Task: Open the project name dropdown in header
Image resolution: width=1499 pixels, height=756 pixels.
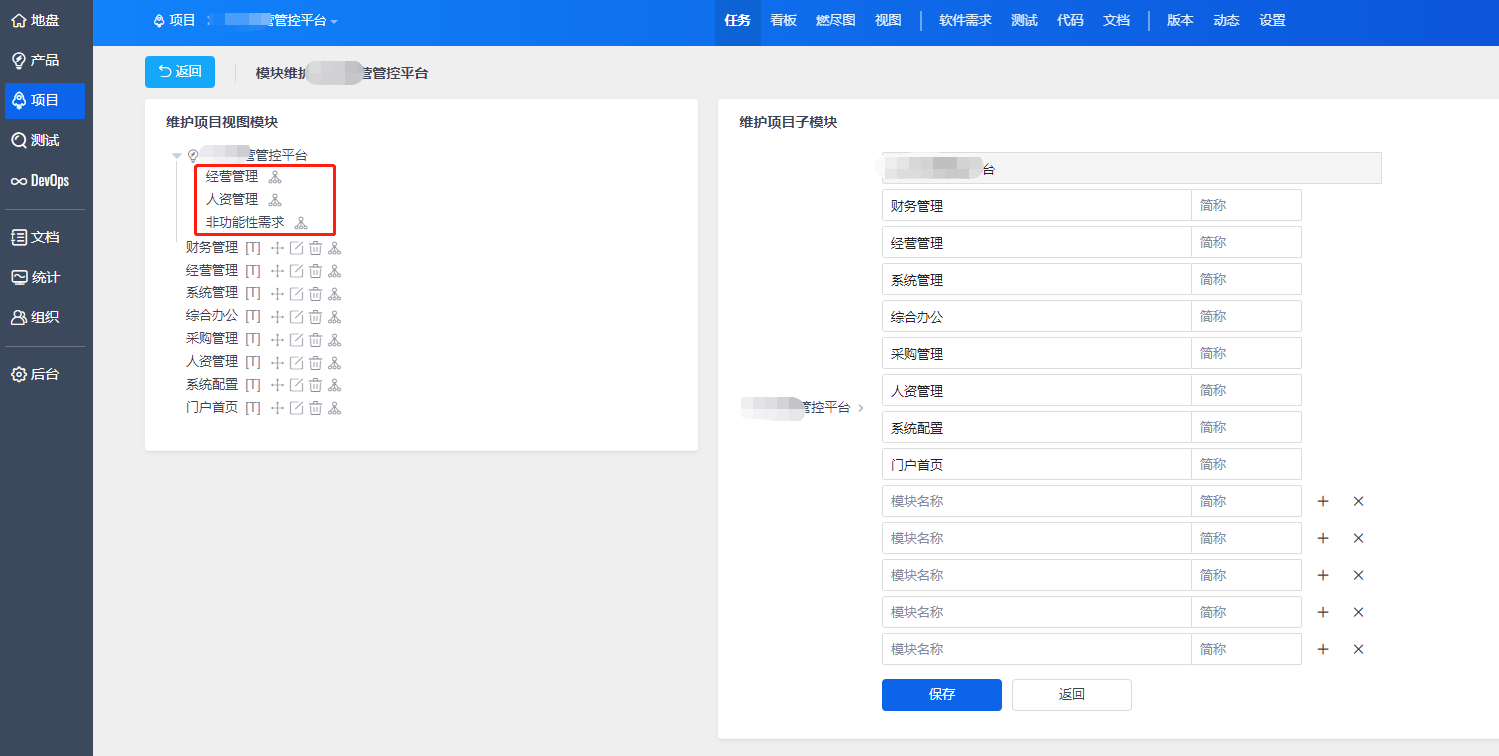Action: click(x=334, y=22)
